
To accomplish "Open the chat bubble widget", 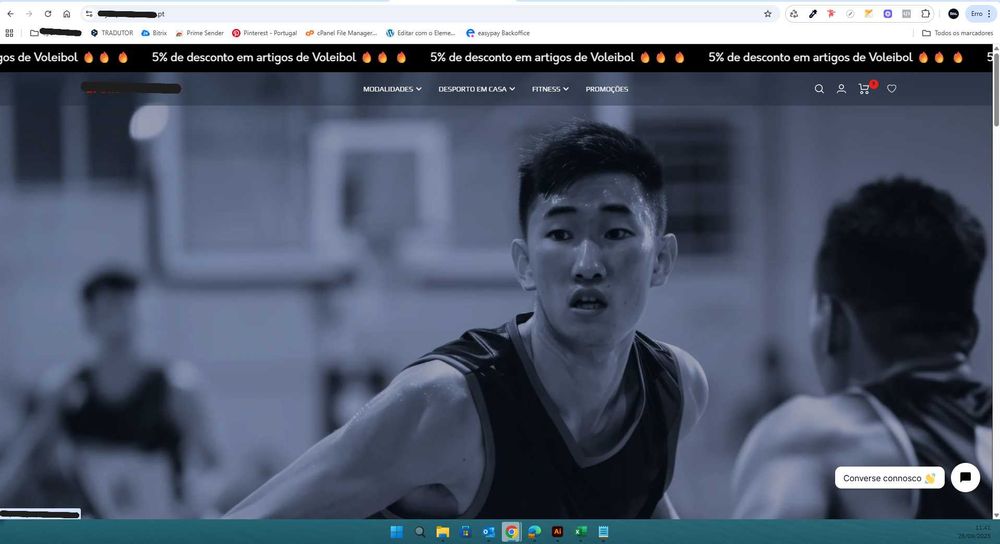I will tap(965, 478).
